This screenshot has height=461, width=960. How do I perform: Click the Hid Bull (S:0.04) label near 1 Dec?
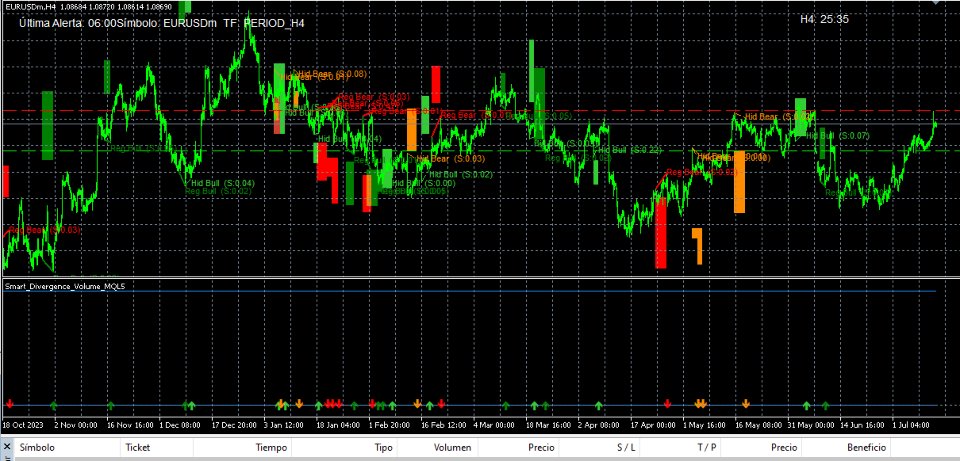pyautogui.click(x=222, y=183)
